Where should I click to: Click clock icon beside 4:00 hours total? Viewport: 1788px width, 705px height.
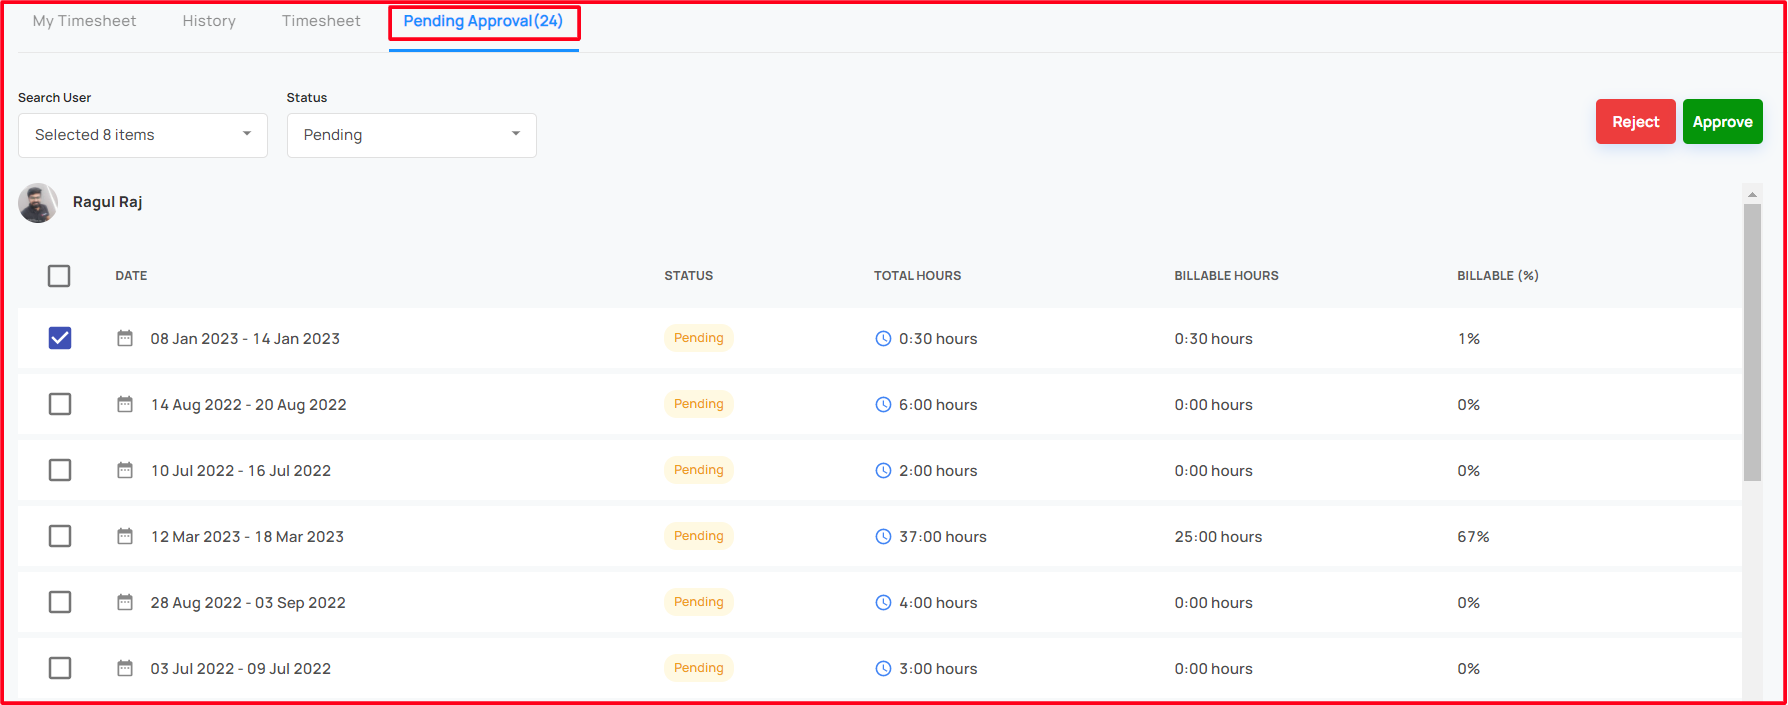883,602
